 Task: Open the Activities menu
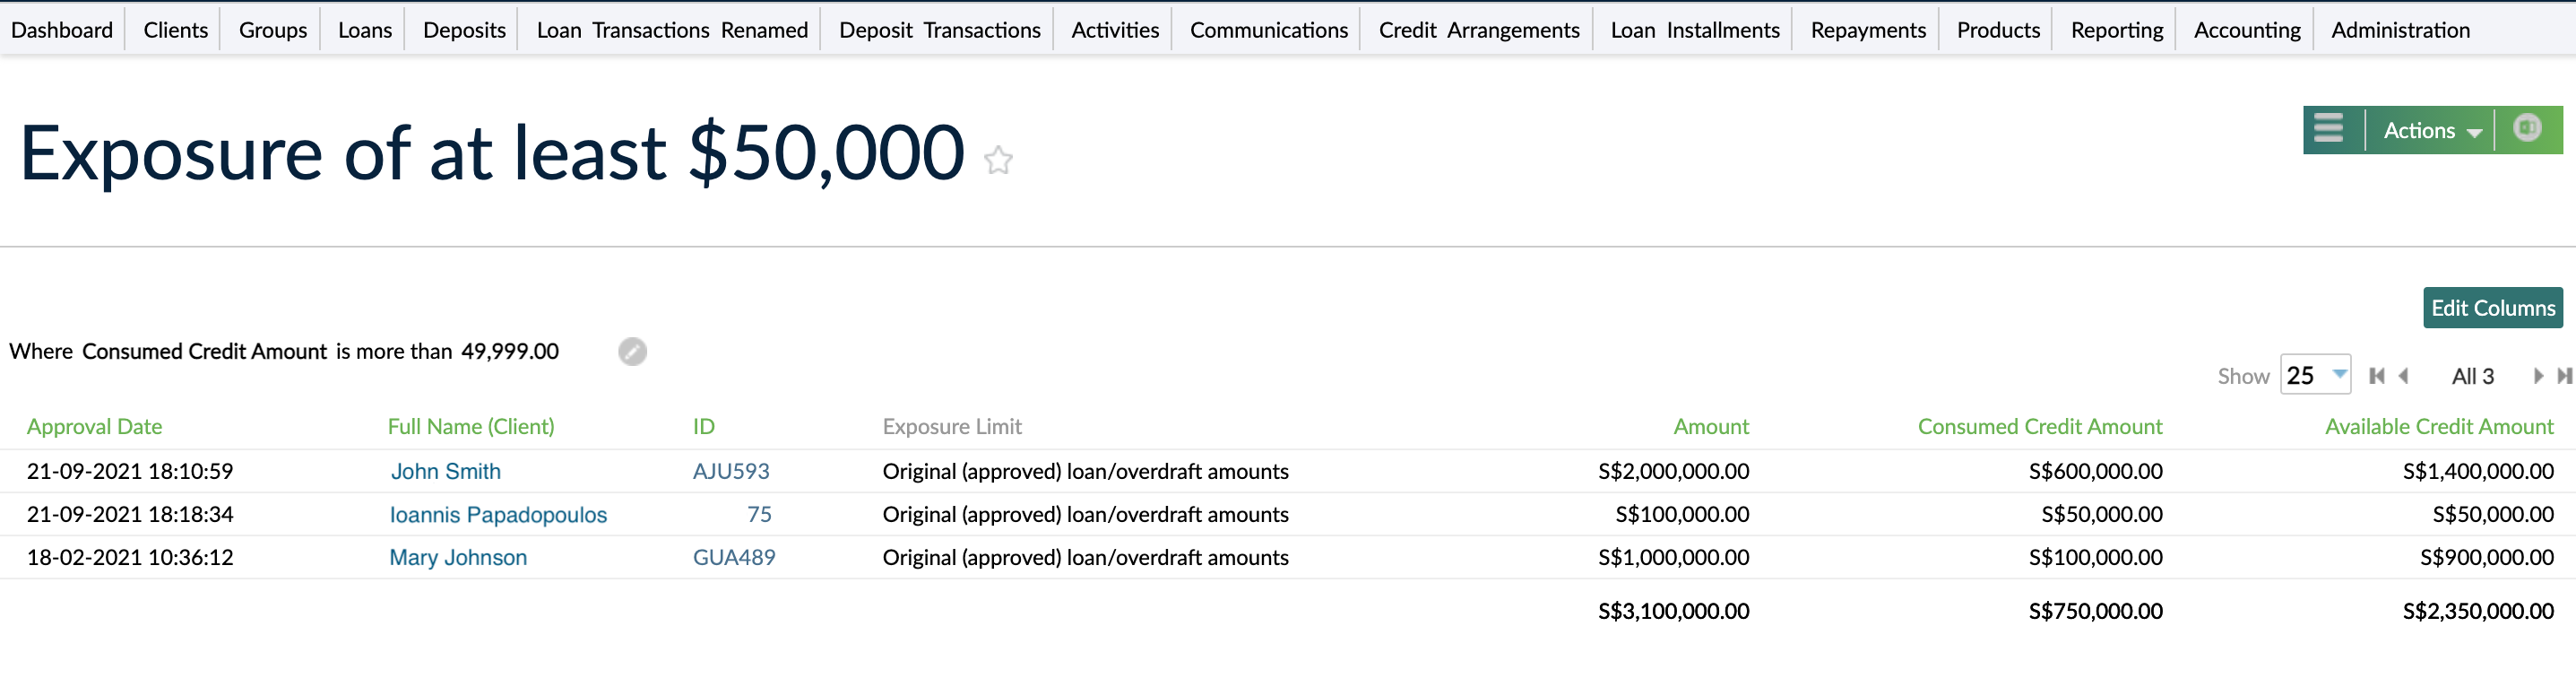coord(1115,30)
